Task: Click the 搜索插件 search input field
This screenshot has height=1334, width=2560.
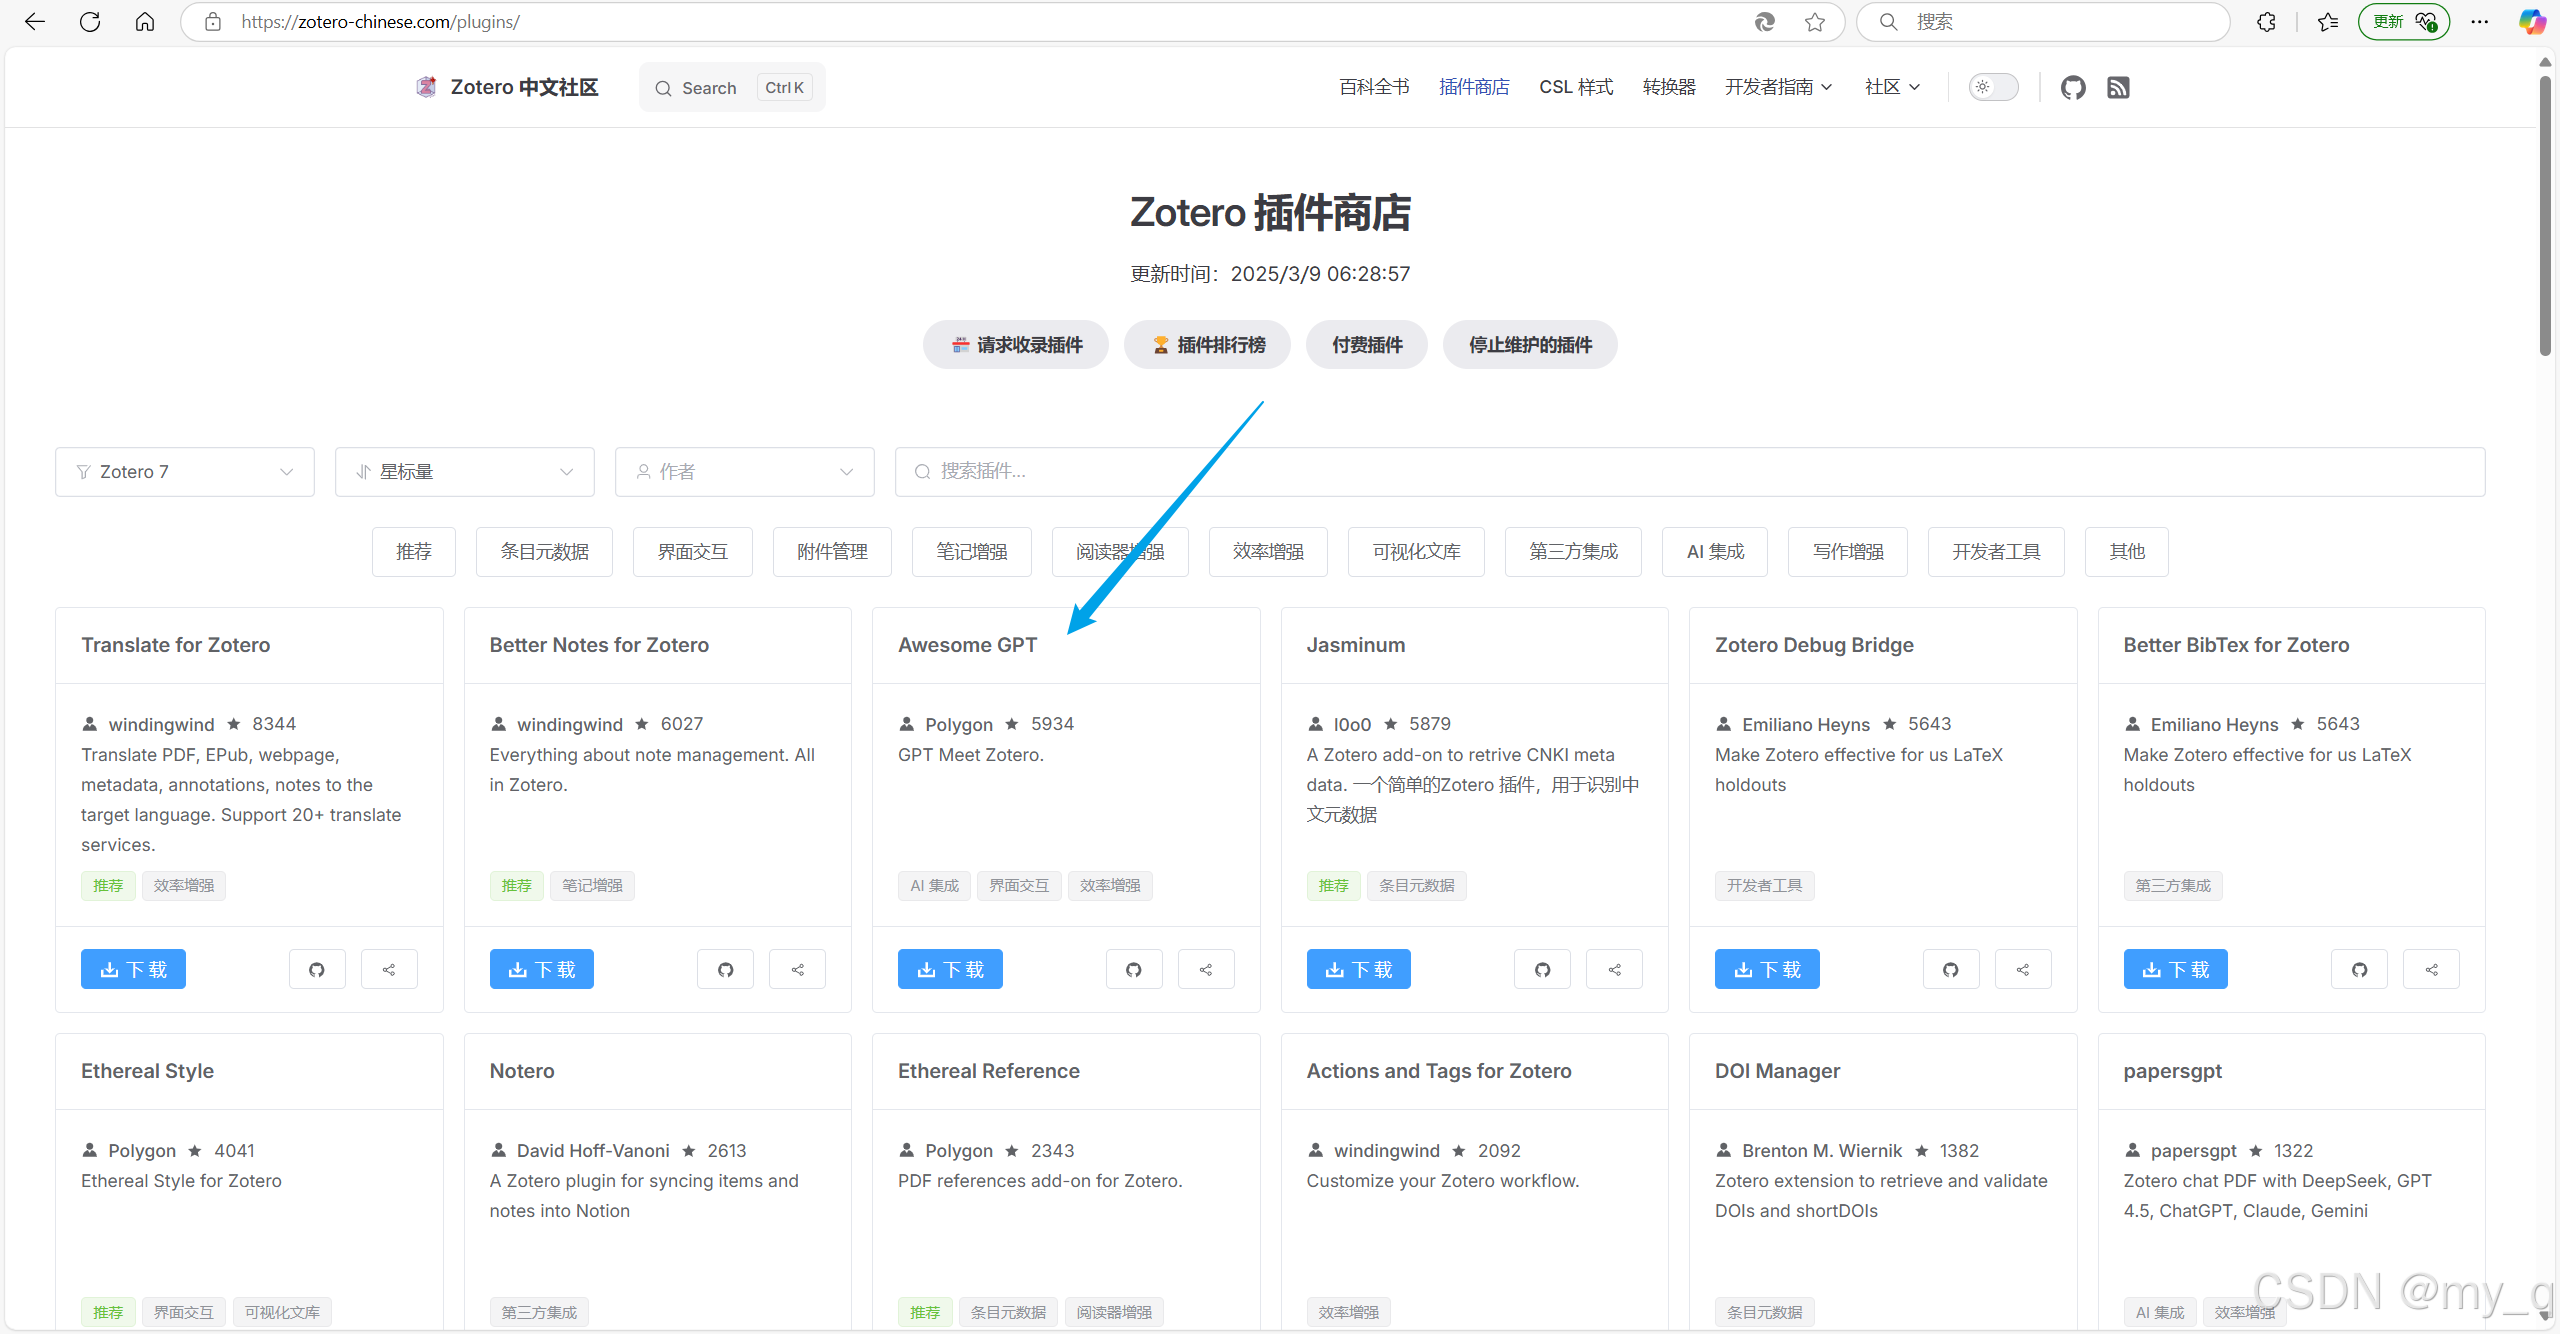Action: 1690,472
